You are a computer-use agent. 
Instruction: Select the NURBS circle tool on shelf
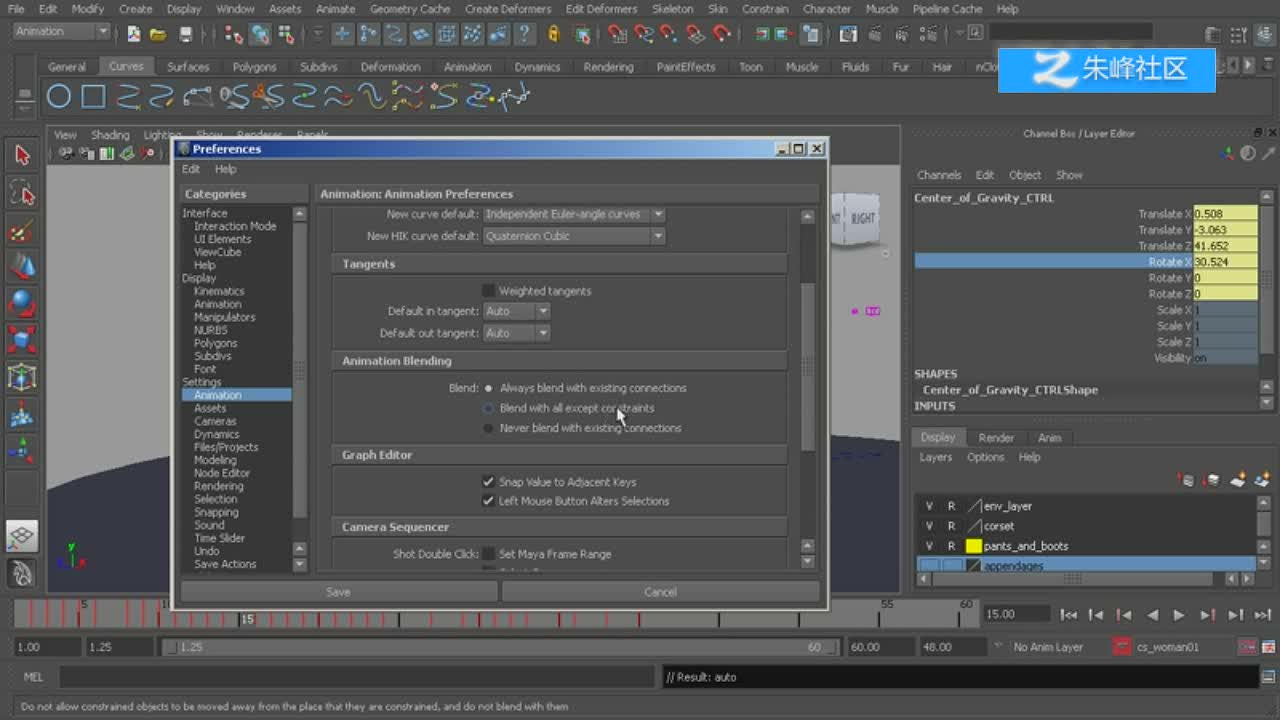click(59, 97)
